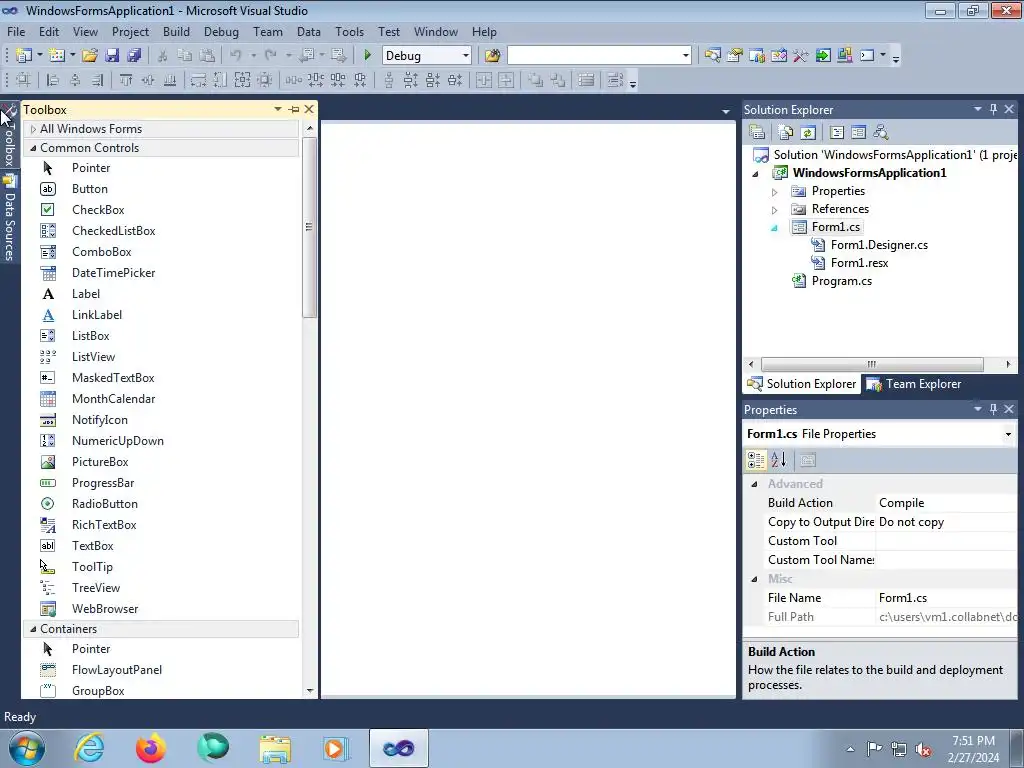Collapse the Common Controls group
Viewport: 1024px width, 768px height.
pyautogui.click(x=33, y=148)
